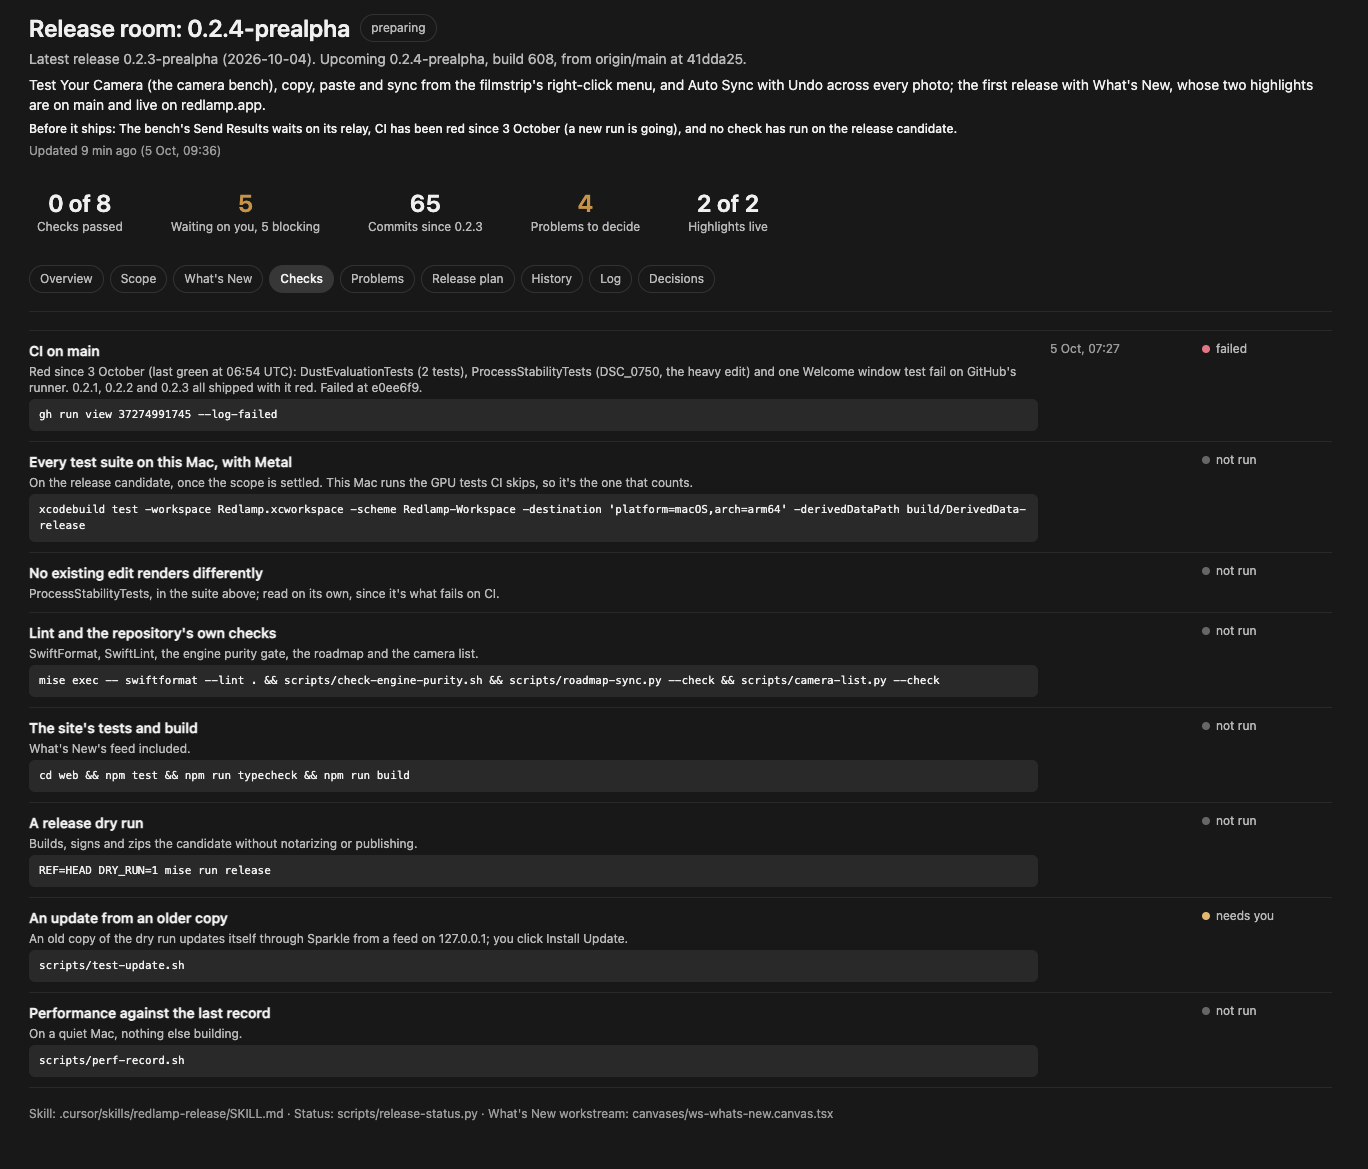The image size is (1368, 1169).
Task: Click the xcodebuild test command block
Action: click(x=533, y=518)
